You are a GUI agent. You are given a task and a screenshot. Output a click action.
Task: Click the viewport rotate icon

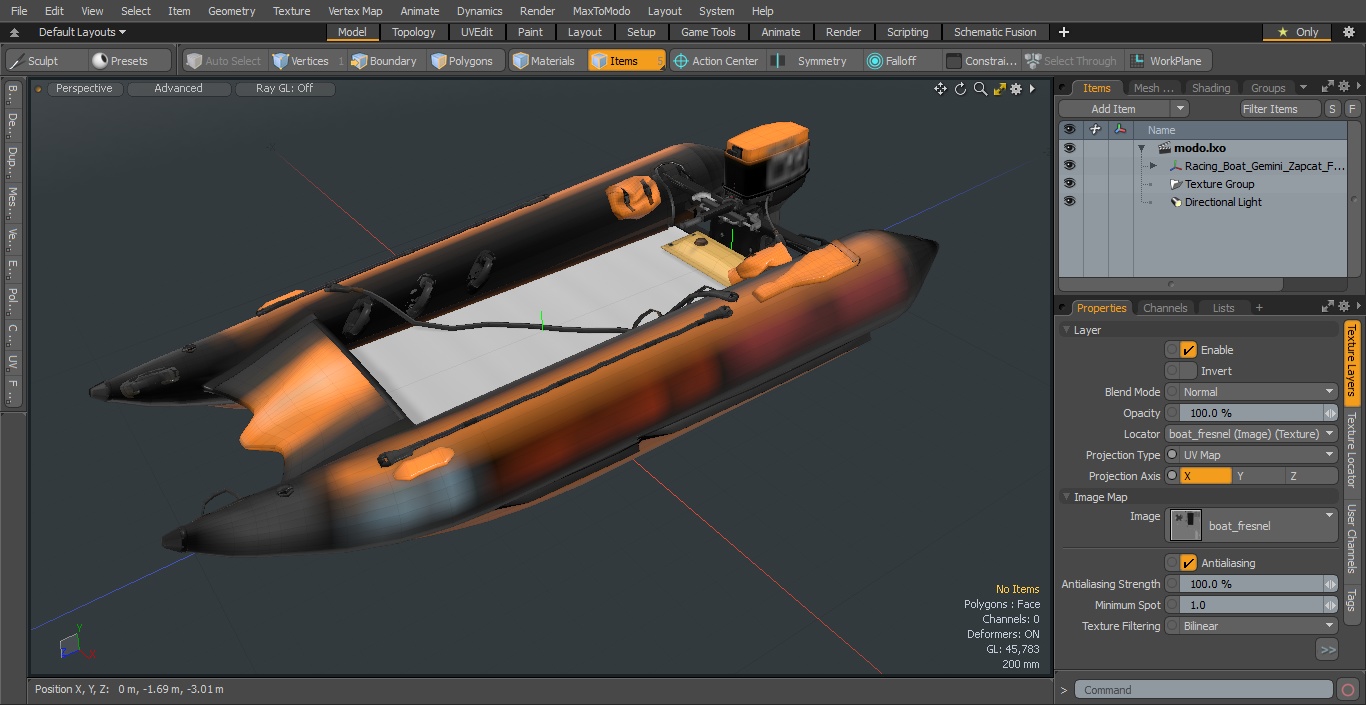(x=960, y=89)
